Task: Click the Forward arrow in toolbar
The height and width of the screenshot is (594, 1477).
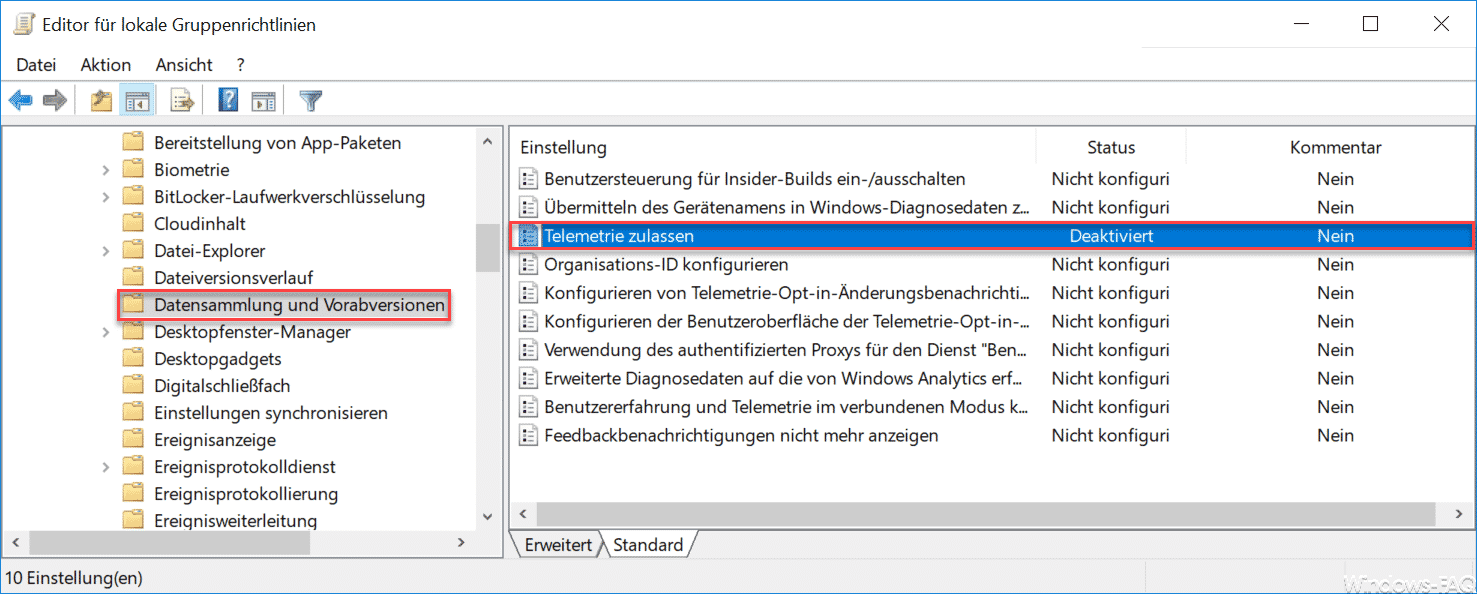Action: point(55,101)
